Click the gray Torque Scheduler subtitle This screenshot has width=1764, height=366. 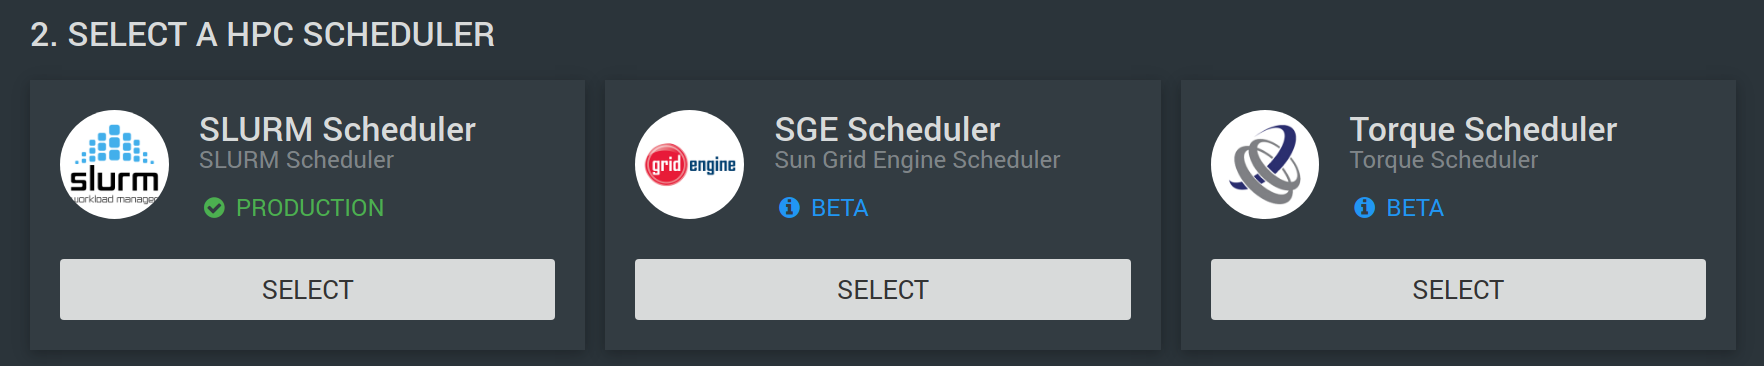click(x=1443, y=160)
